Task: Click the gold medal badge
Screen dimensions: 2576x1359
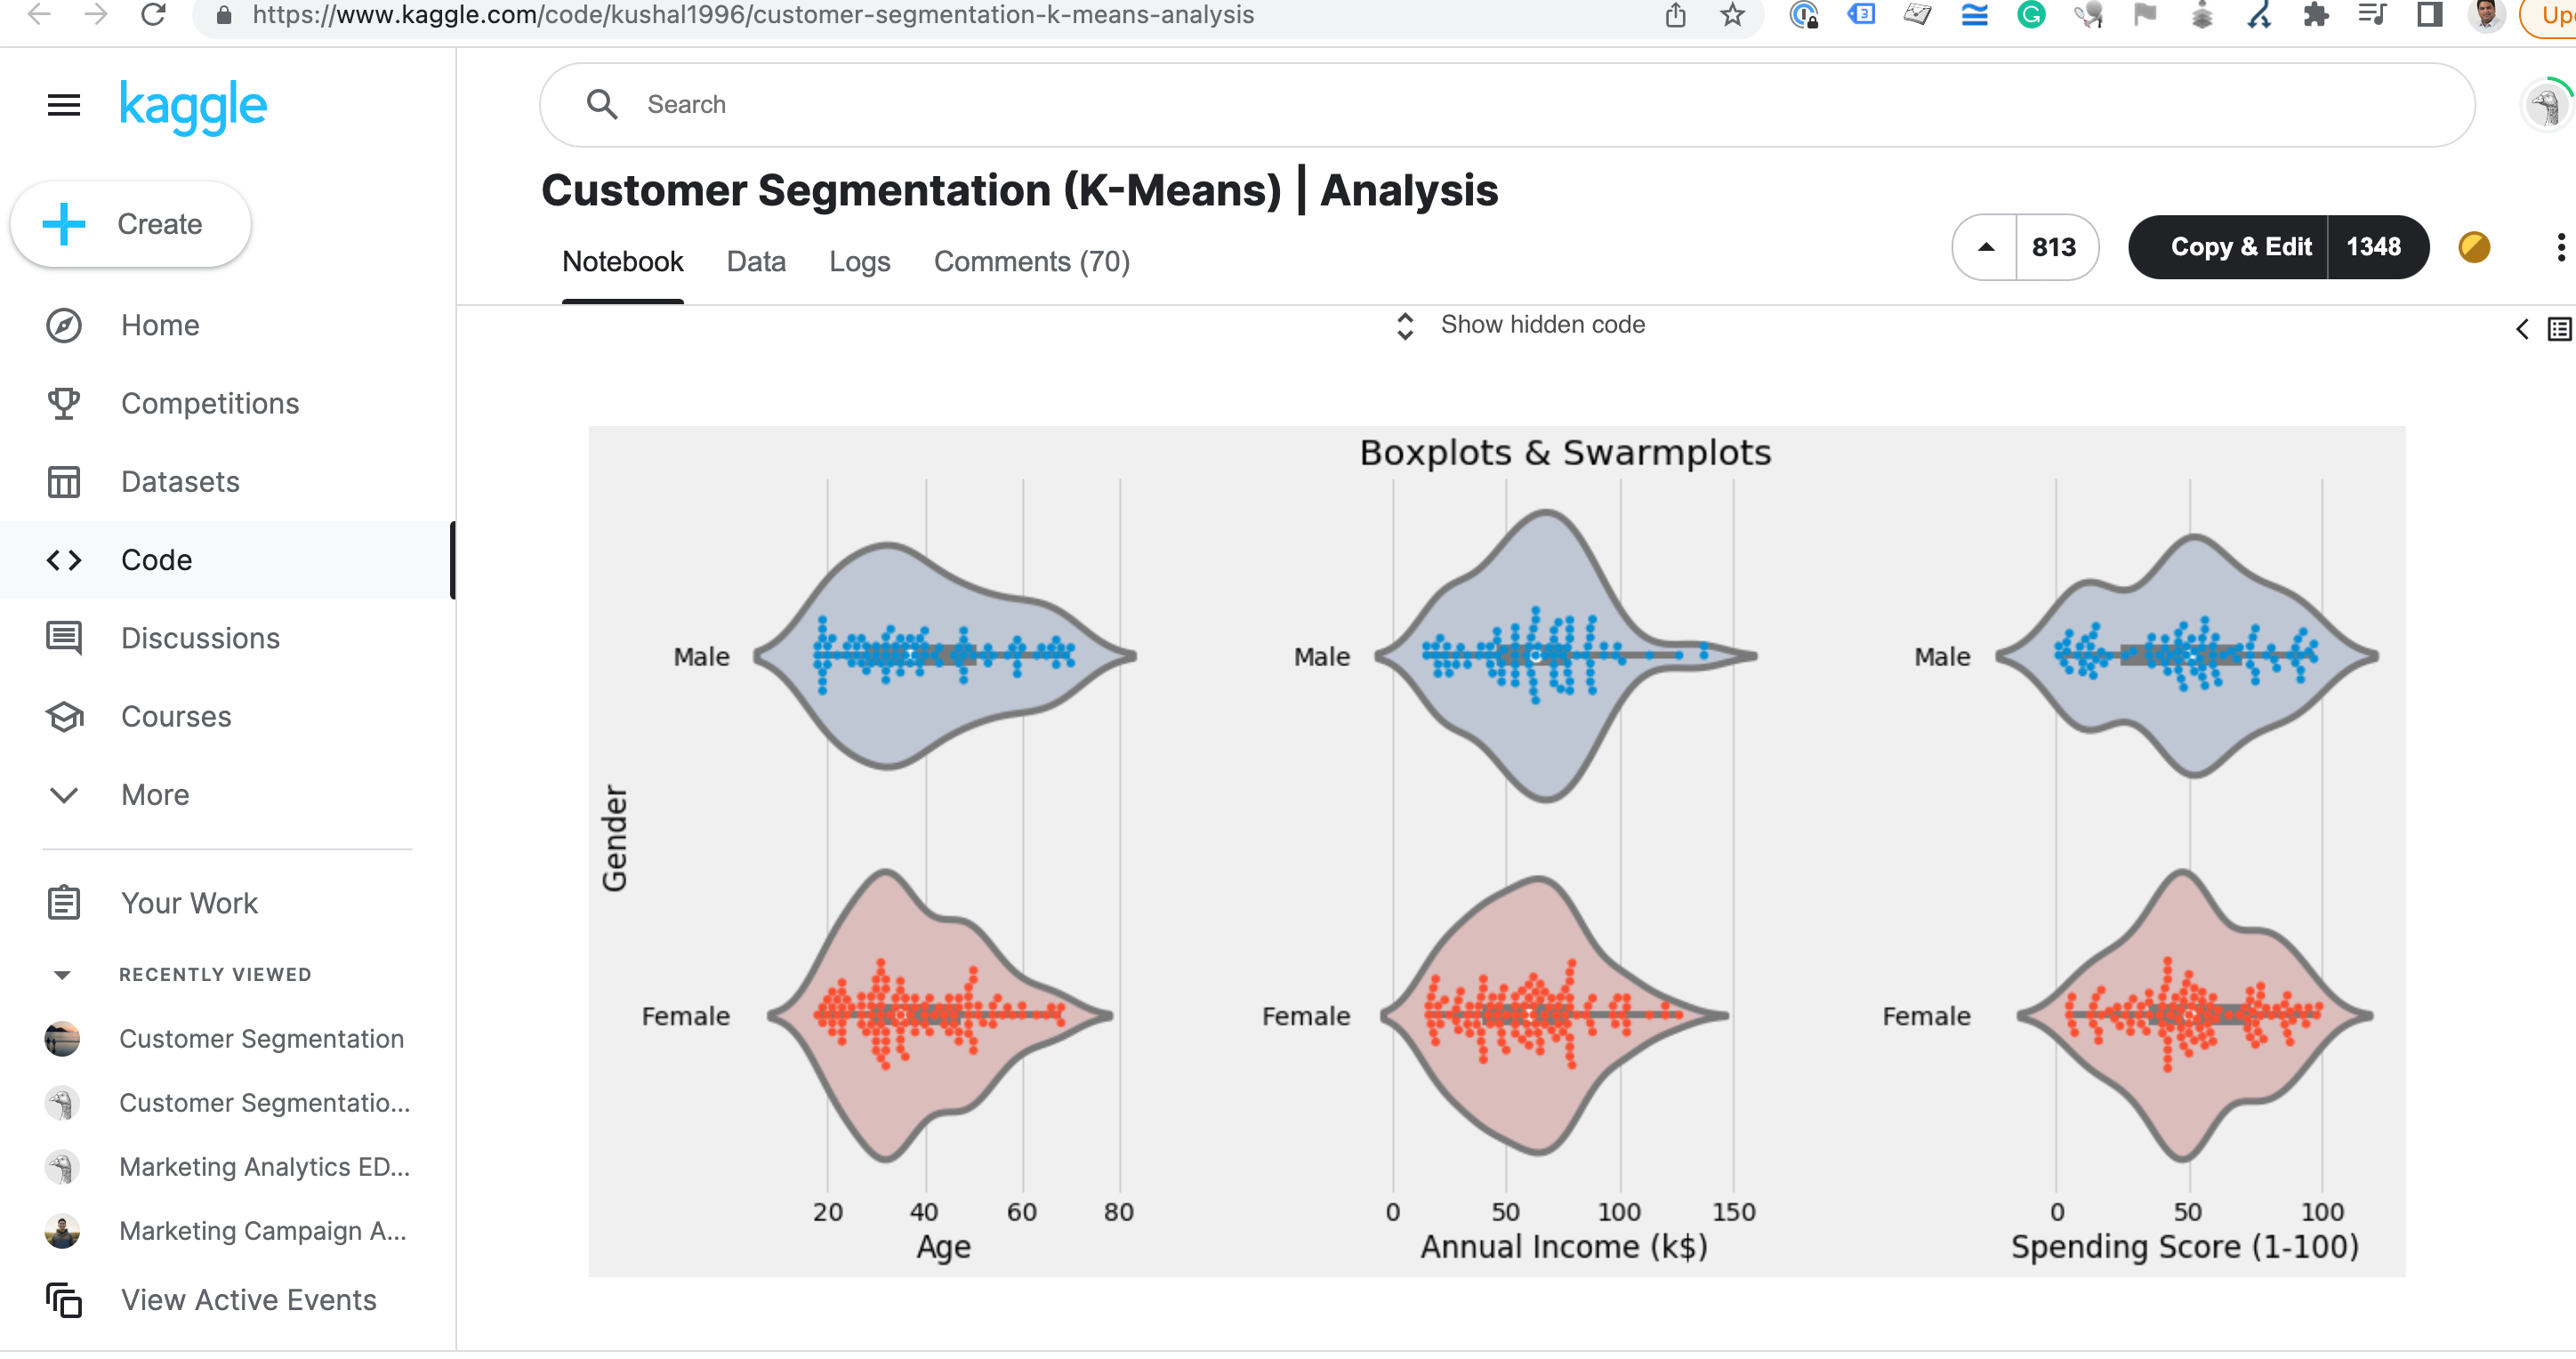Action: 2474,247
